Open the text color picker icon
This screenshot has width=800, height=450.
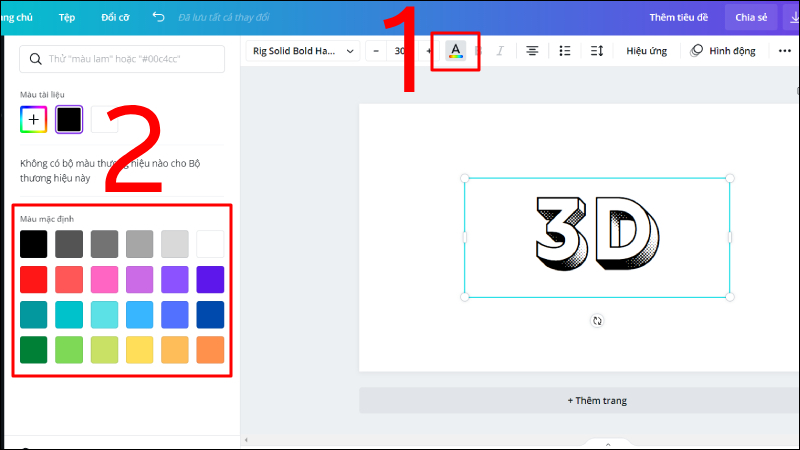coord(456,51)
